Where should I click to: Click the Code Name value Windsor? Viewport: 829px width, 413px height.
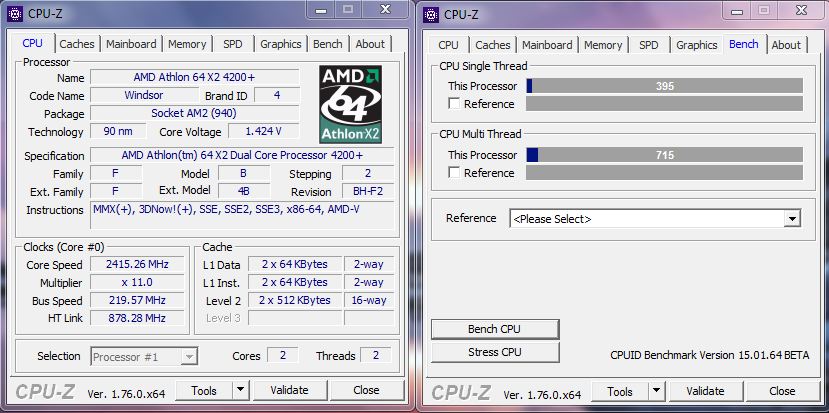(144, 95)
